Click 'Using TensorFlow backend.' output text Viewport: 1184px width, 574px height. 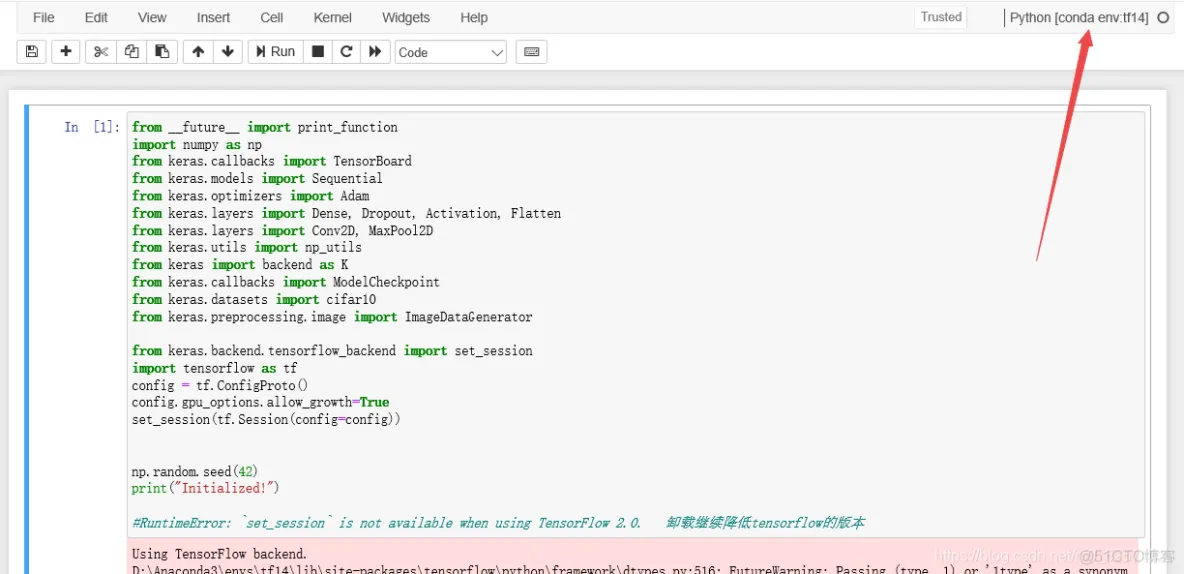(220, 554)
